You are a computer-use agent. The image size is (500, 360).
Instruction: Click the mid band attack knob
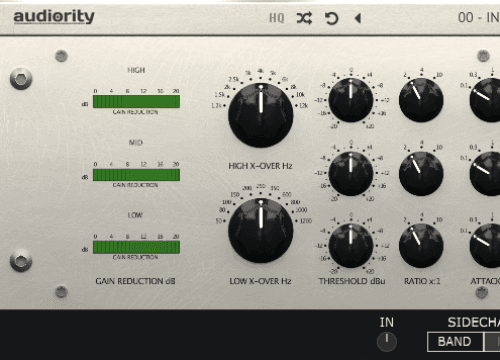485,173
